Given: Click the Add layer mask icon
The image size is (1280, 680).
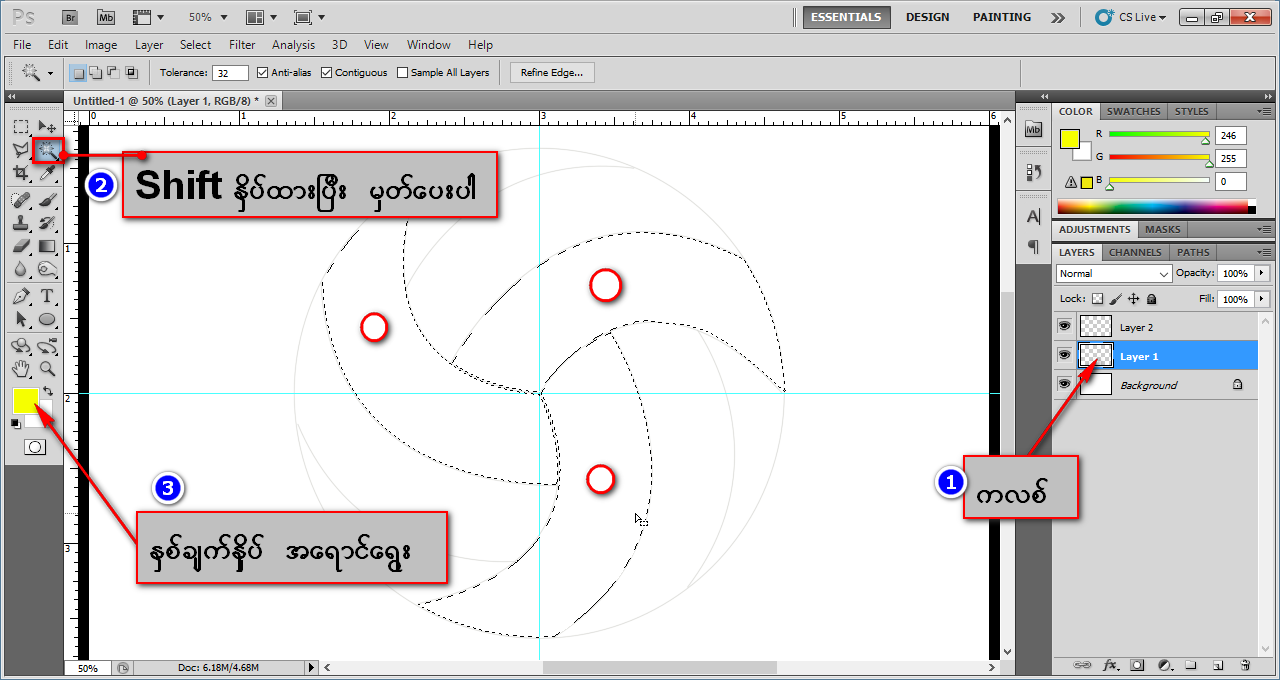Looking at the screenshot, I should [1137, 665].
